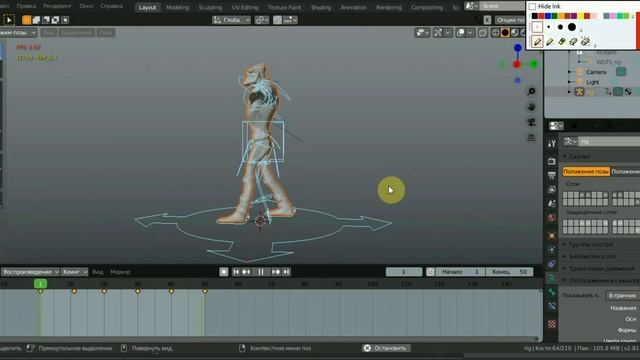This screenshot has width=640, height=360.
Task: Toggle the use preview range clock button
Action: pos(431,272)
